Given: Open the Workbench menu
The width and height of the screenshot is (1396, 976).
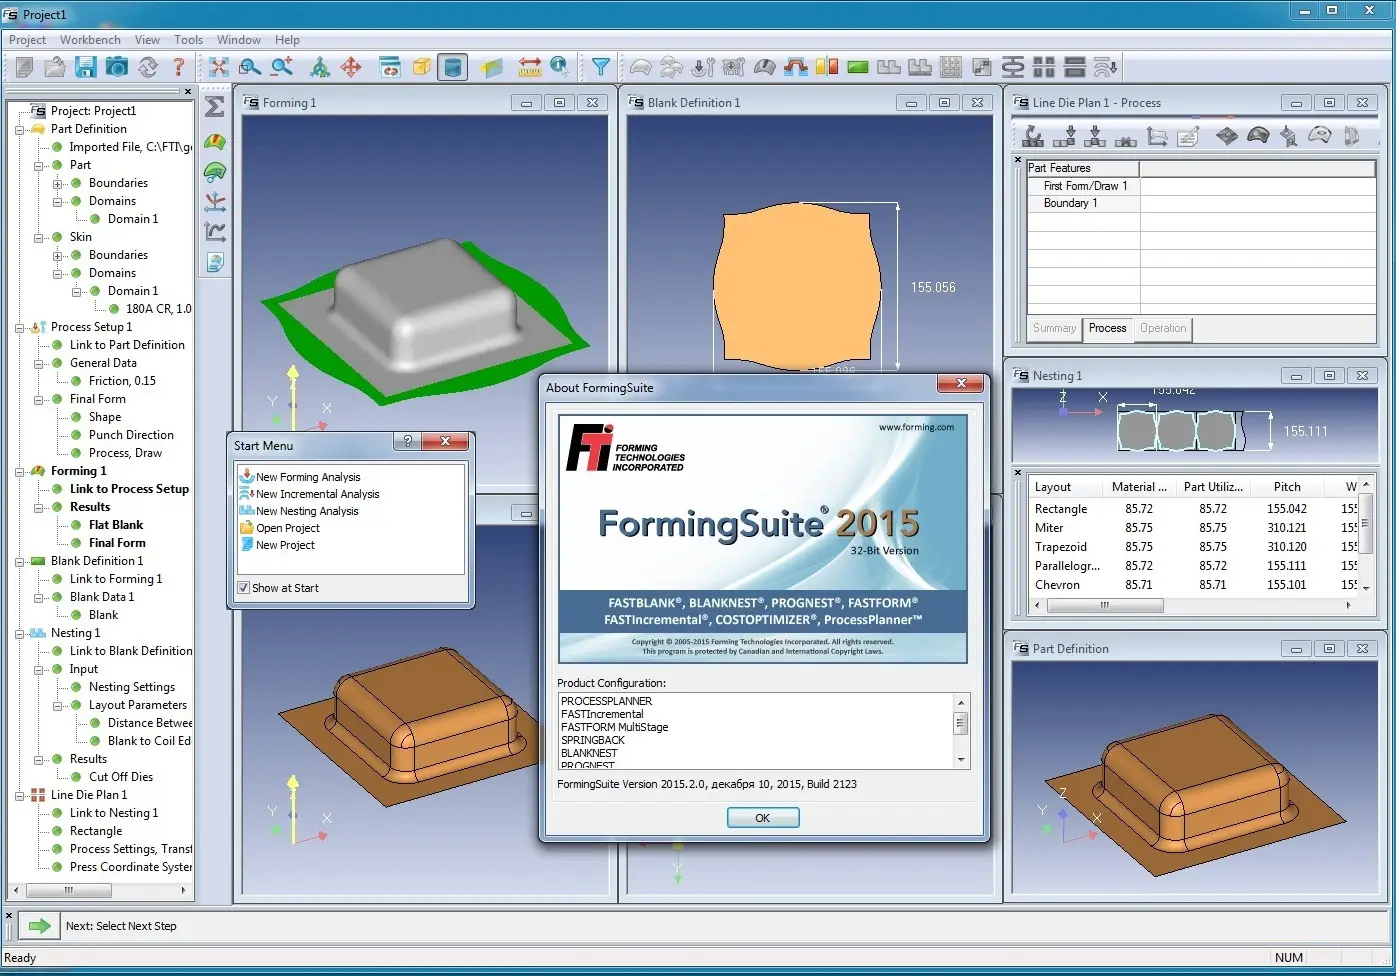Looking at the screenshot, I should 90,40.
